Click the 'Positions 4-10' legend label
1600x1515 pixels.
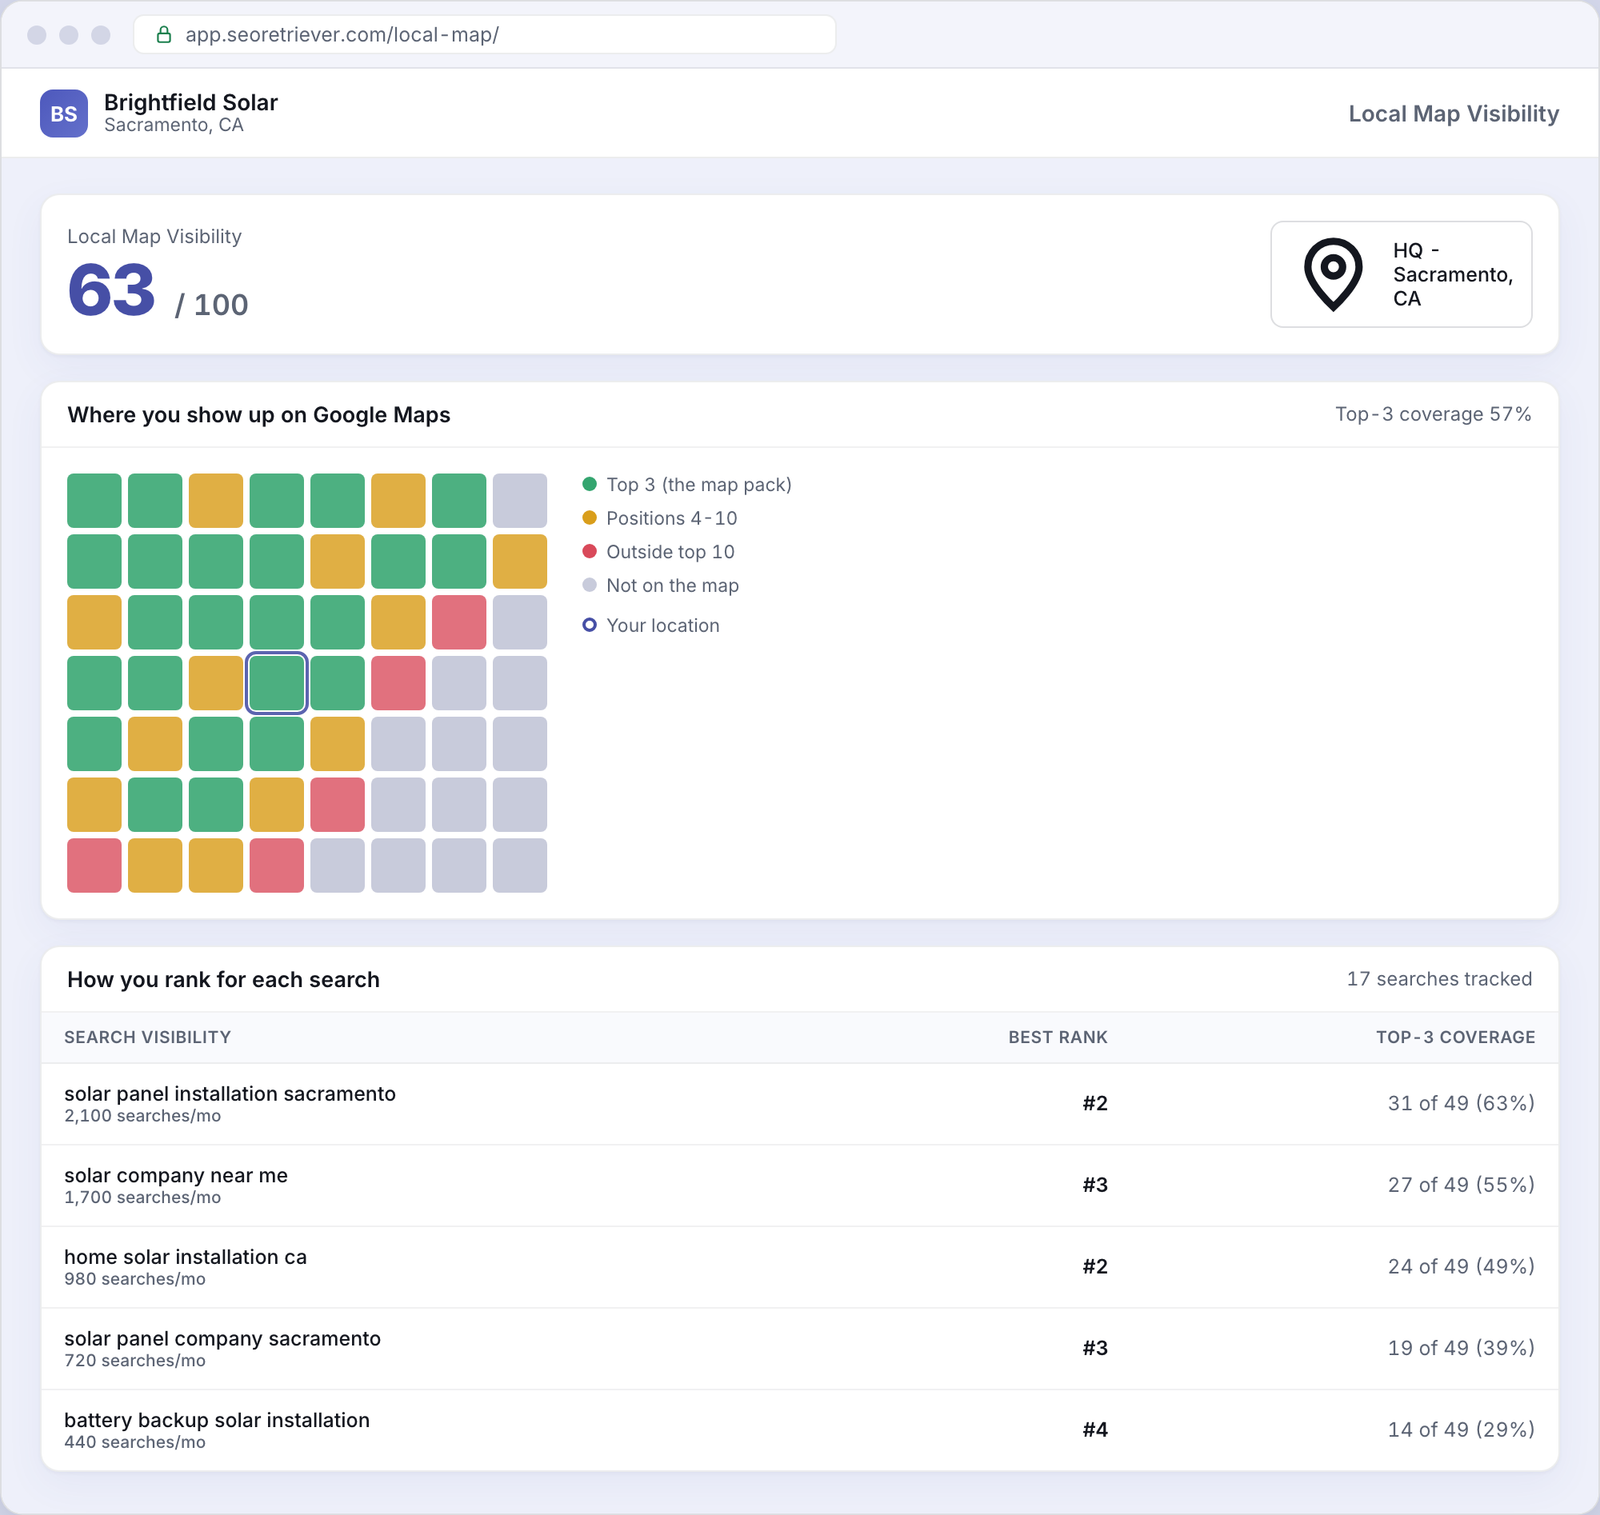coord(672,518)
